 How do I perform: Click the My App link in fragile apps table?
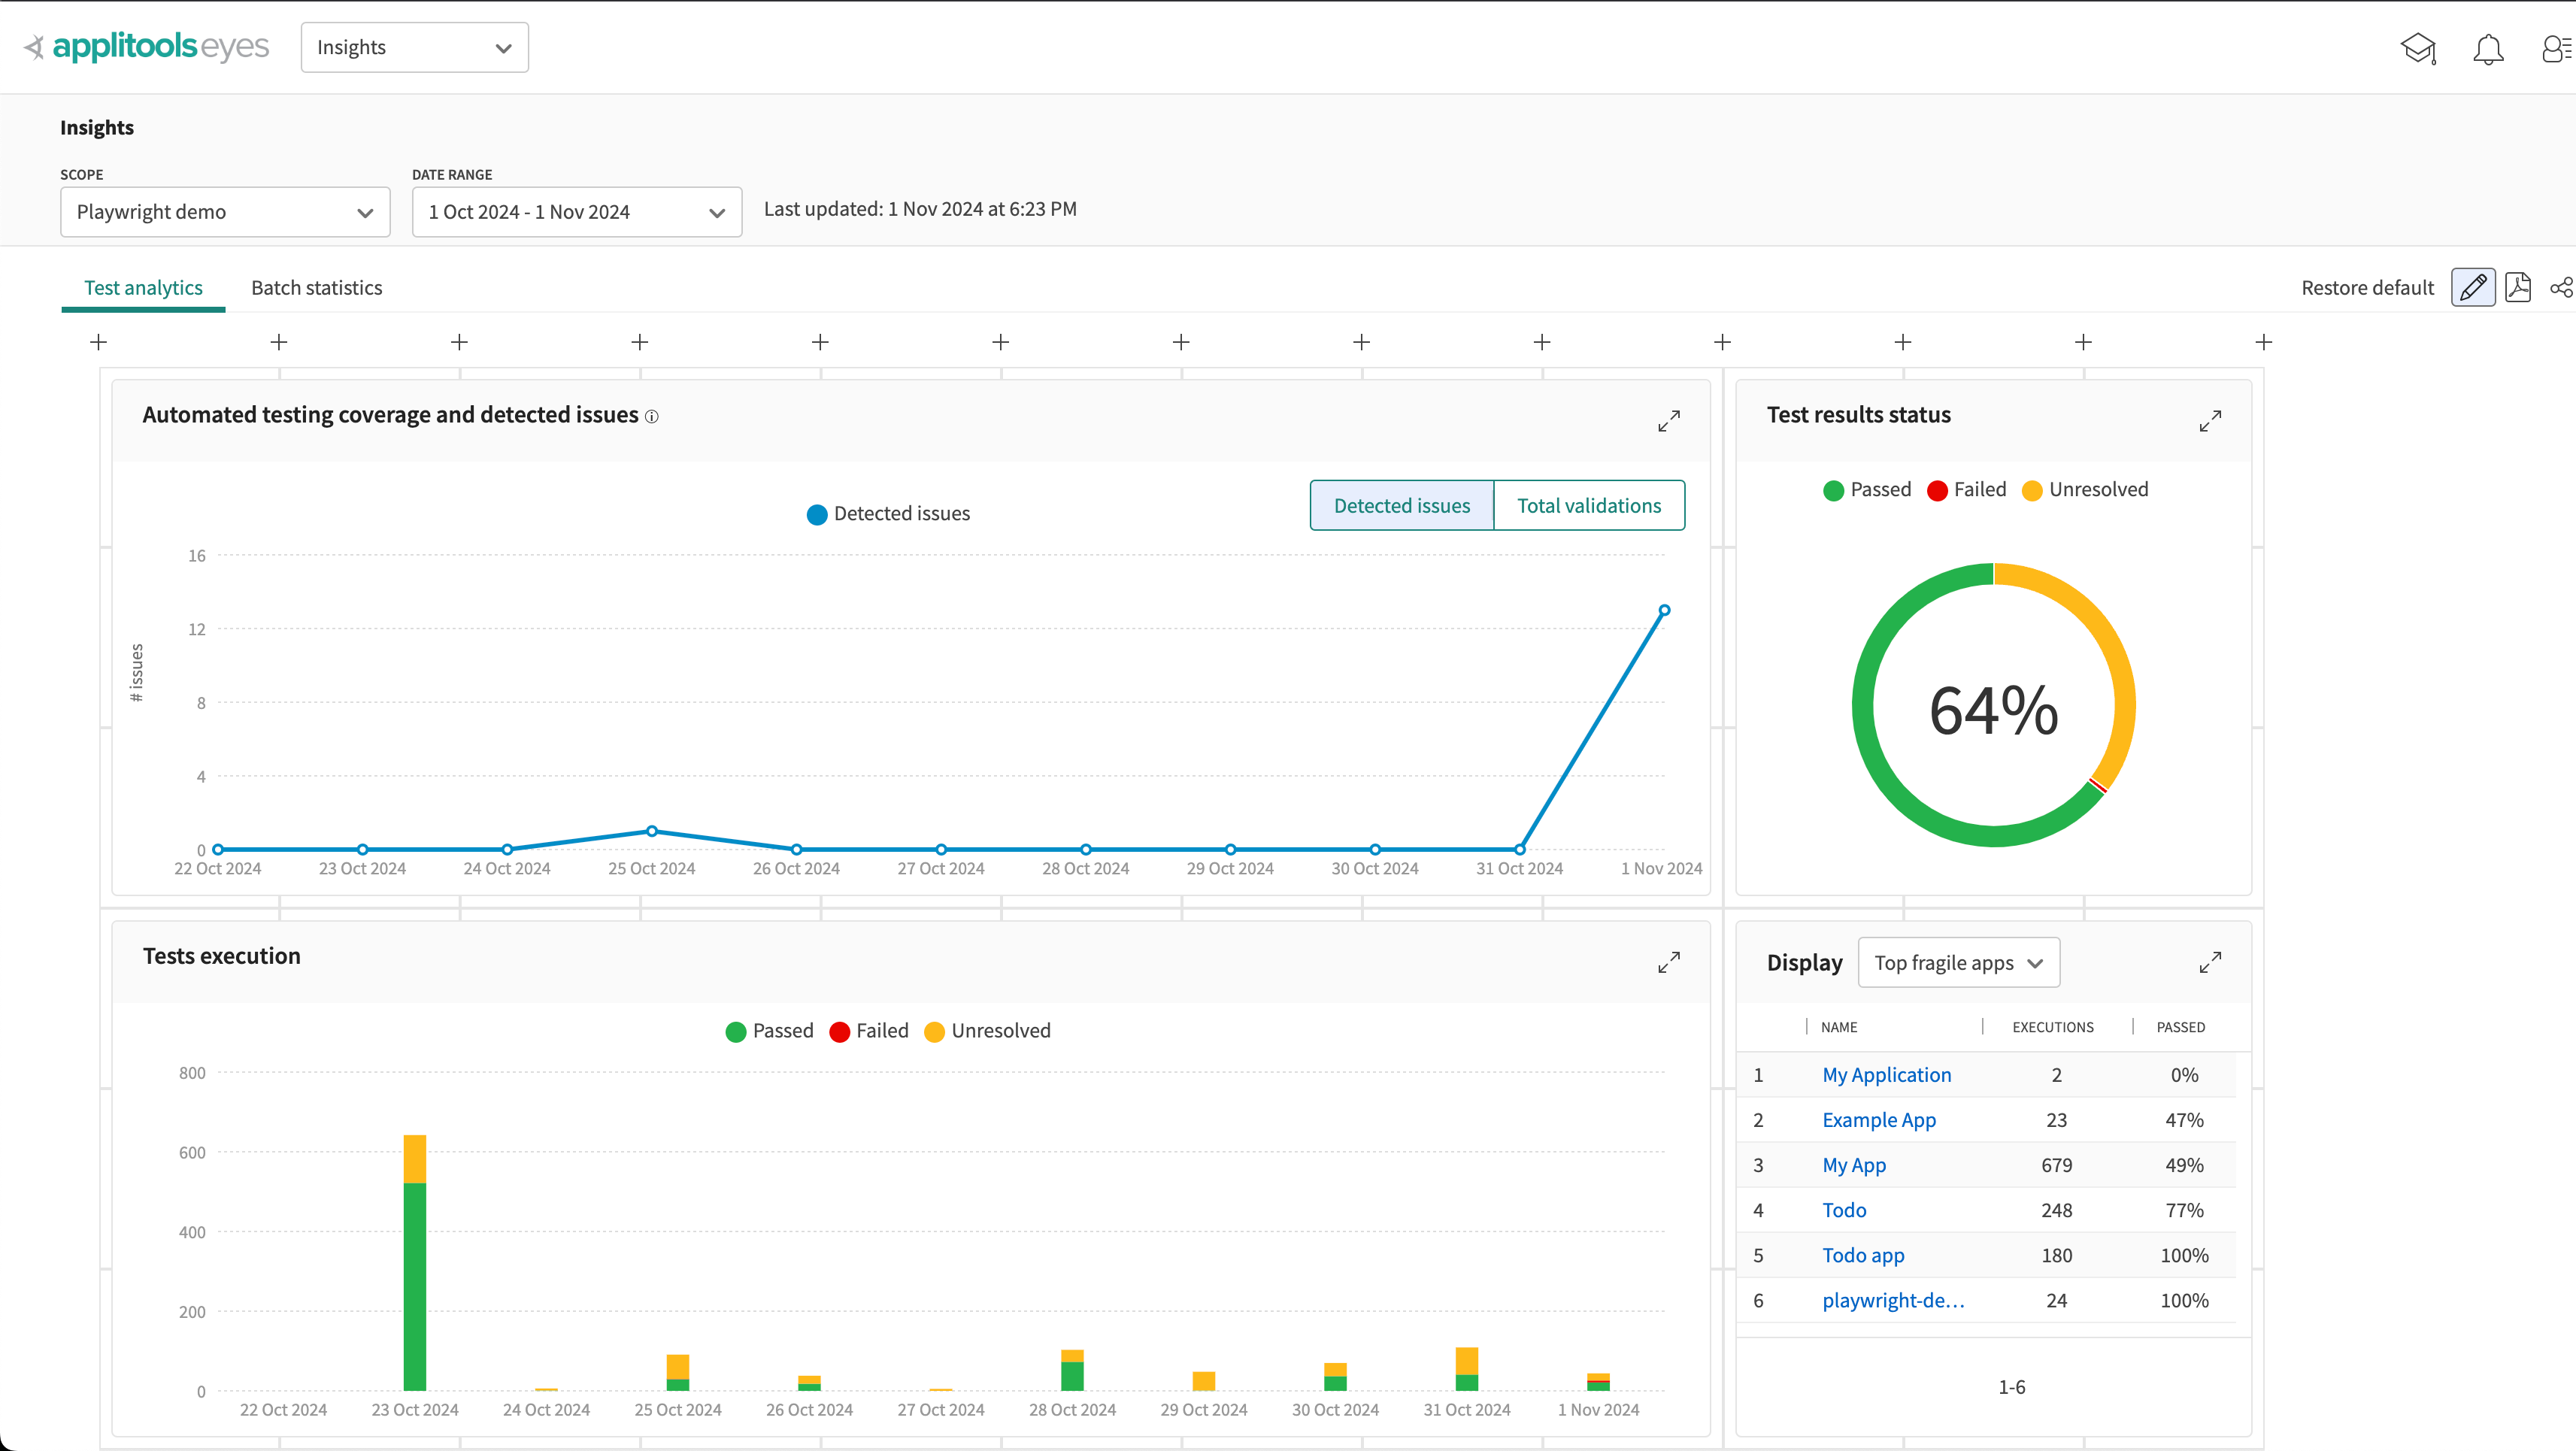click(x=1853, y=1165)
